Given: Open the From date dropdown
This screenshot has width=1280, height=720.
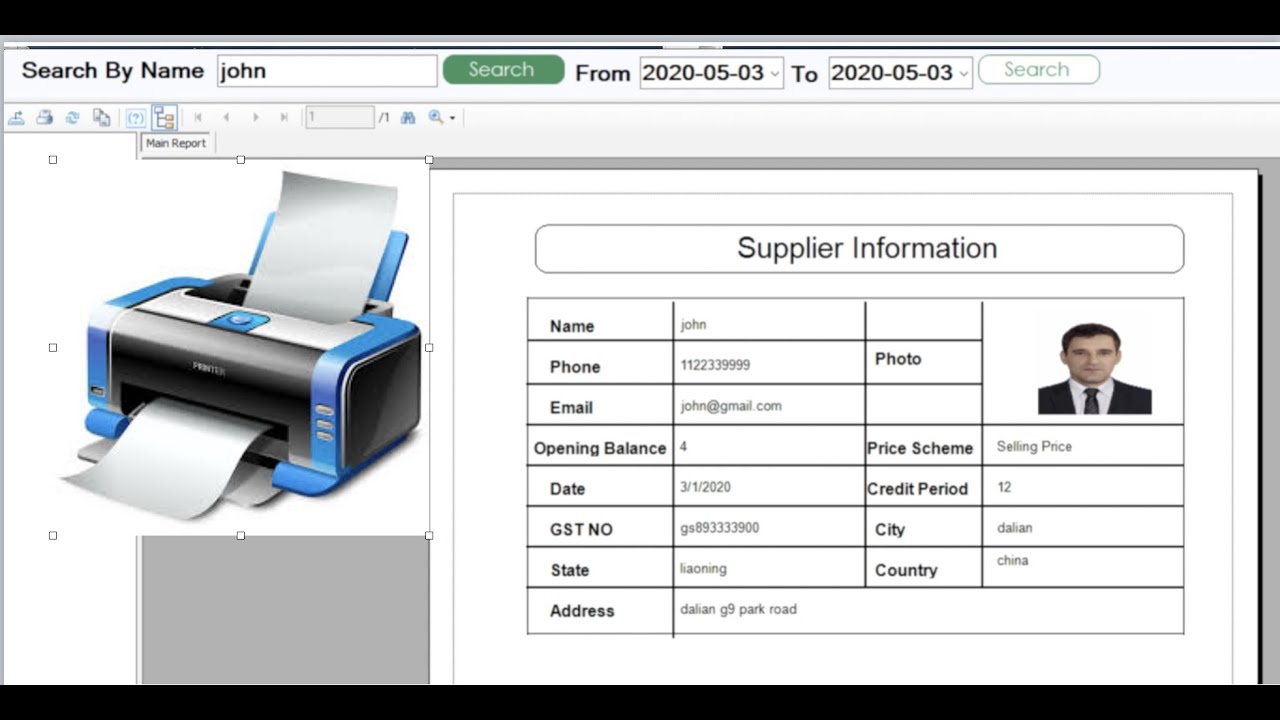Looking at the screenshot, I should [x=774, y=73].
